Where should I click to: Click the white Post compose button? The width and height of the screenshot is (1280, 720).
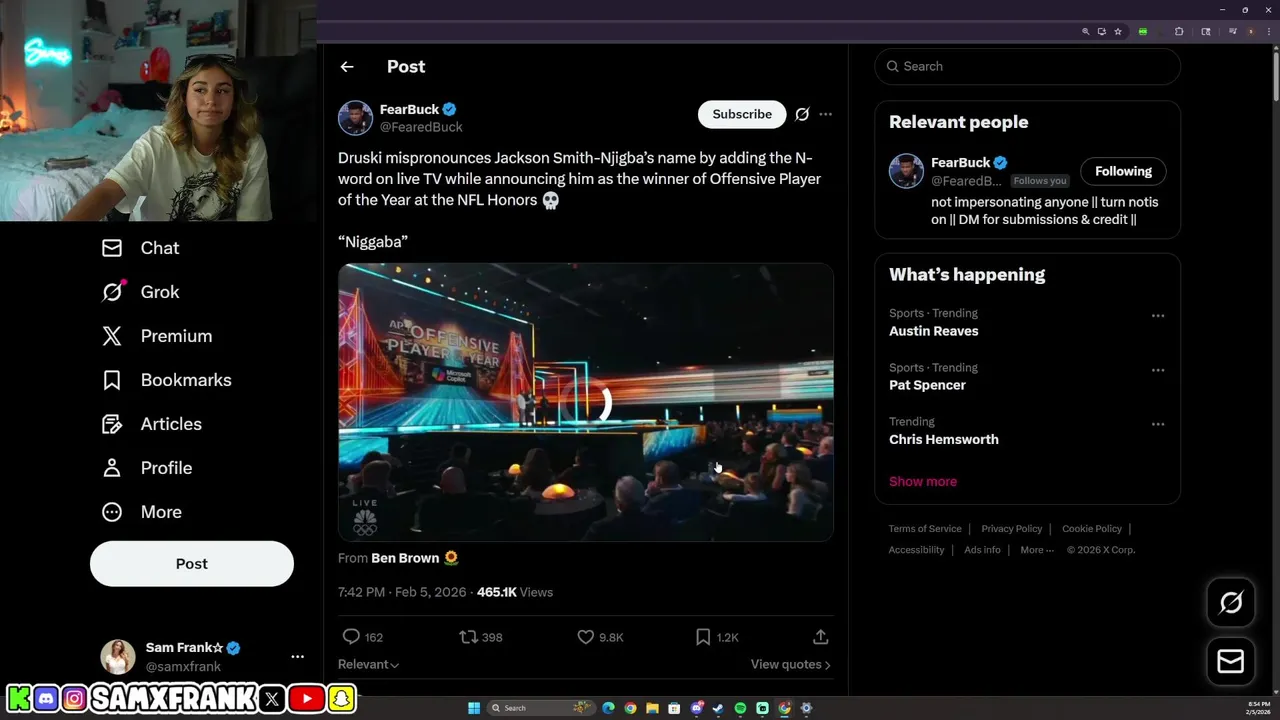(x=192, y=564)
